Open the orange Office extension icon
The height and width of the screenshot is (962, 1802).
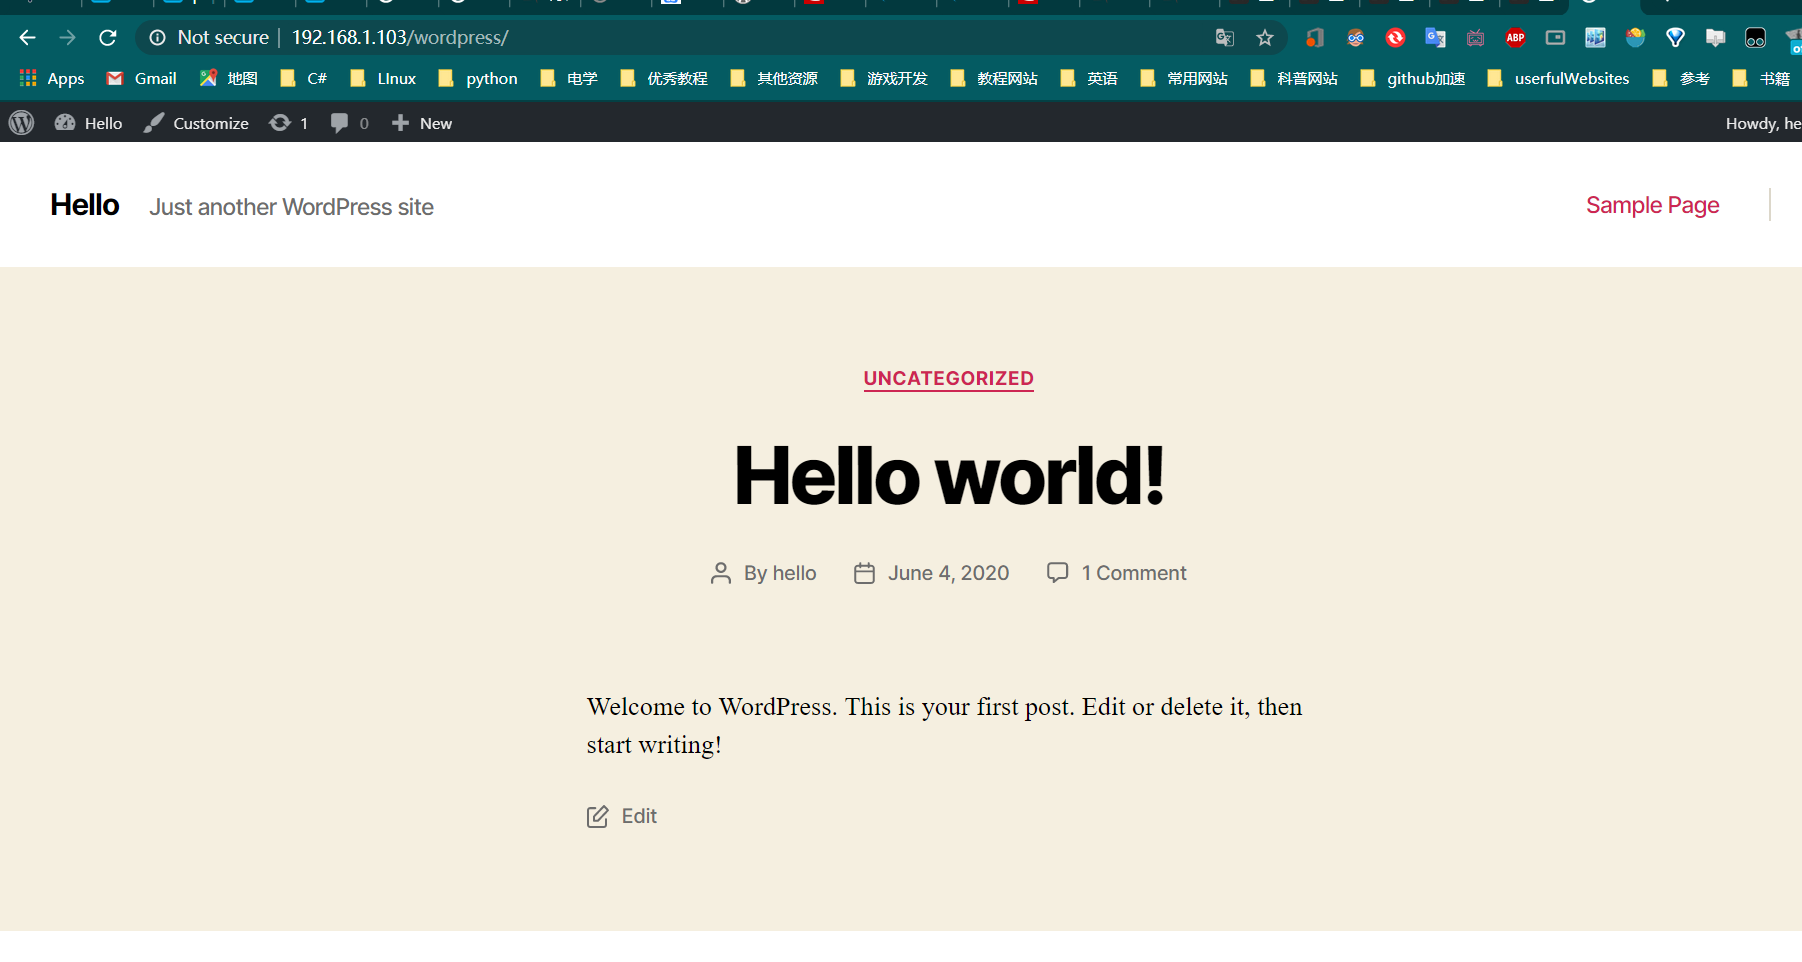[x=1315, y=38]
